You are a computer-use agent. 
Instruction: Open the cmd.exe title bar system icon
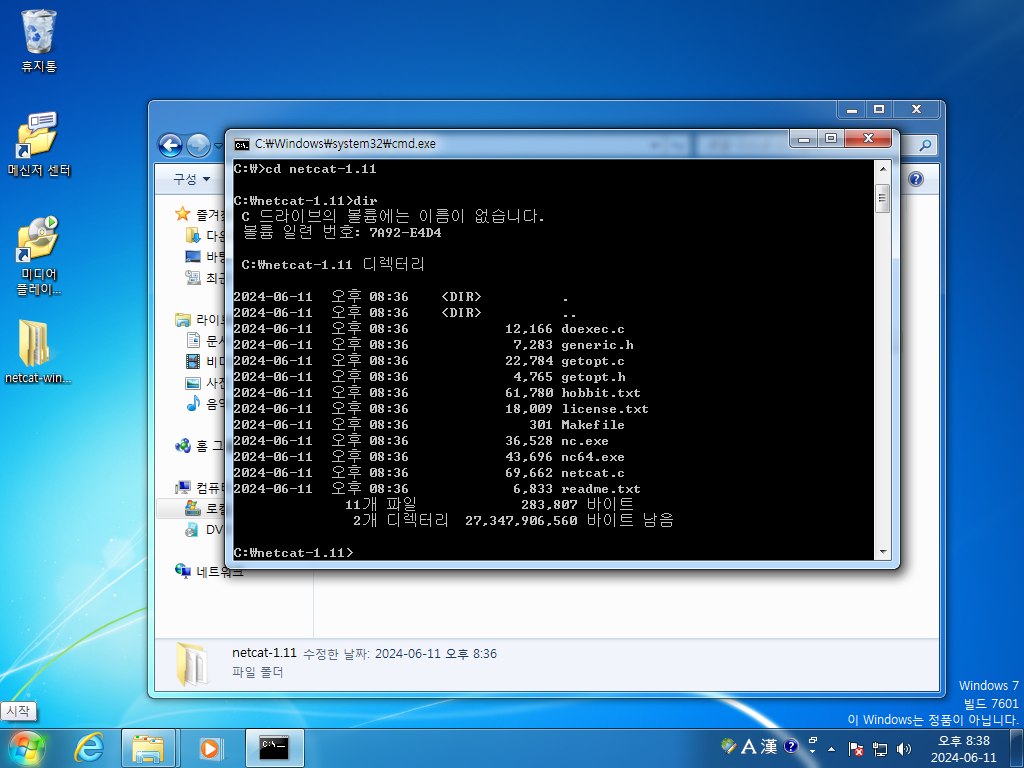tap(242, 144)
